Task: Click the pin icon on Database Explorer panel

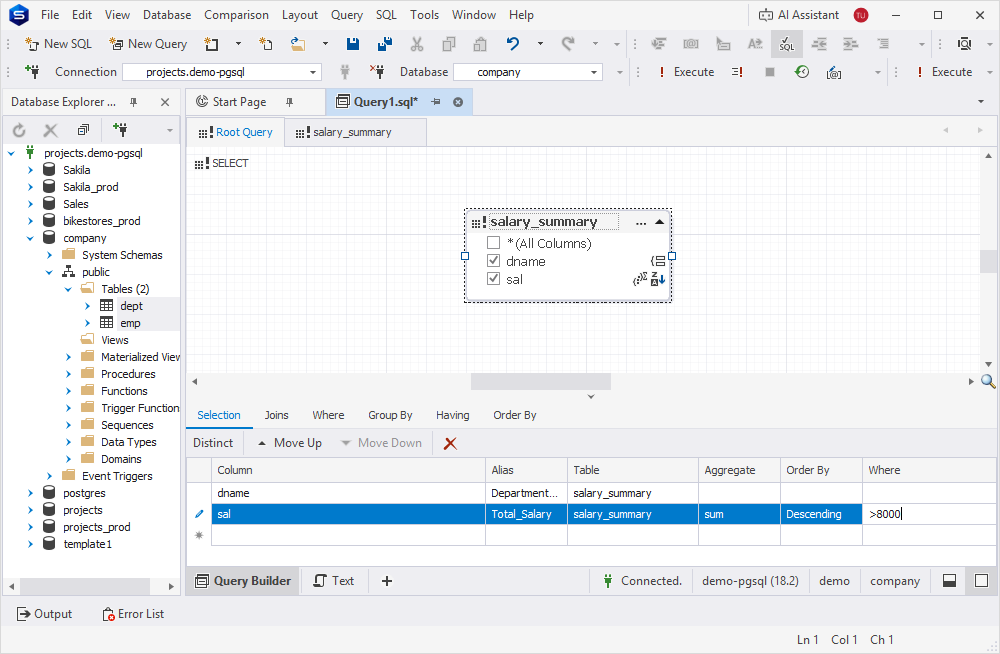Action: tap(133, 102)
